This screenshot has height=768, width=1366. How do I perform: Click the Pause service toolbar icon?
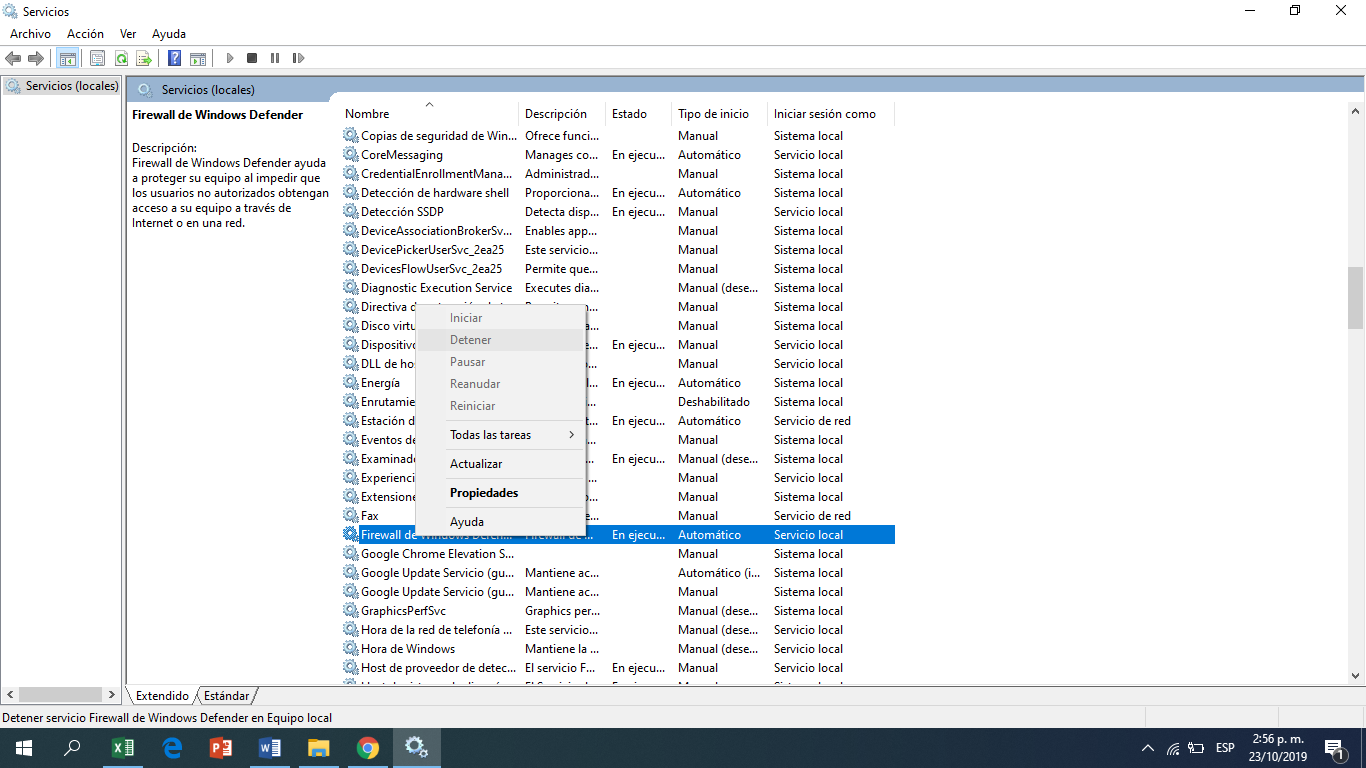[x=275, y=58]
